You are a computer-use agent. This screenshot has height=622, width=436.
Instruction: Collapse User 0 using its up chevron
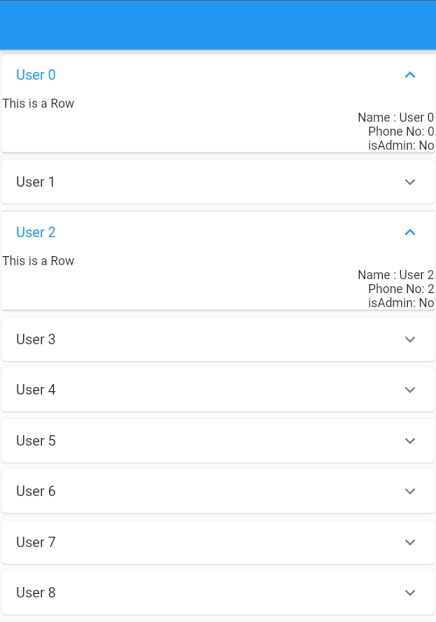(410, 75)
